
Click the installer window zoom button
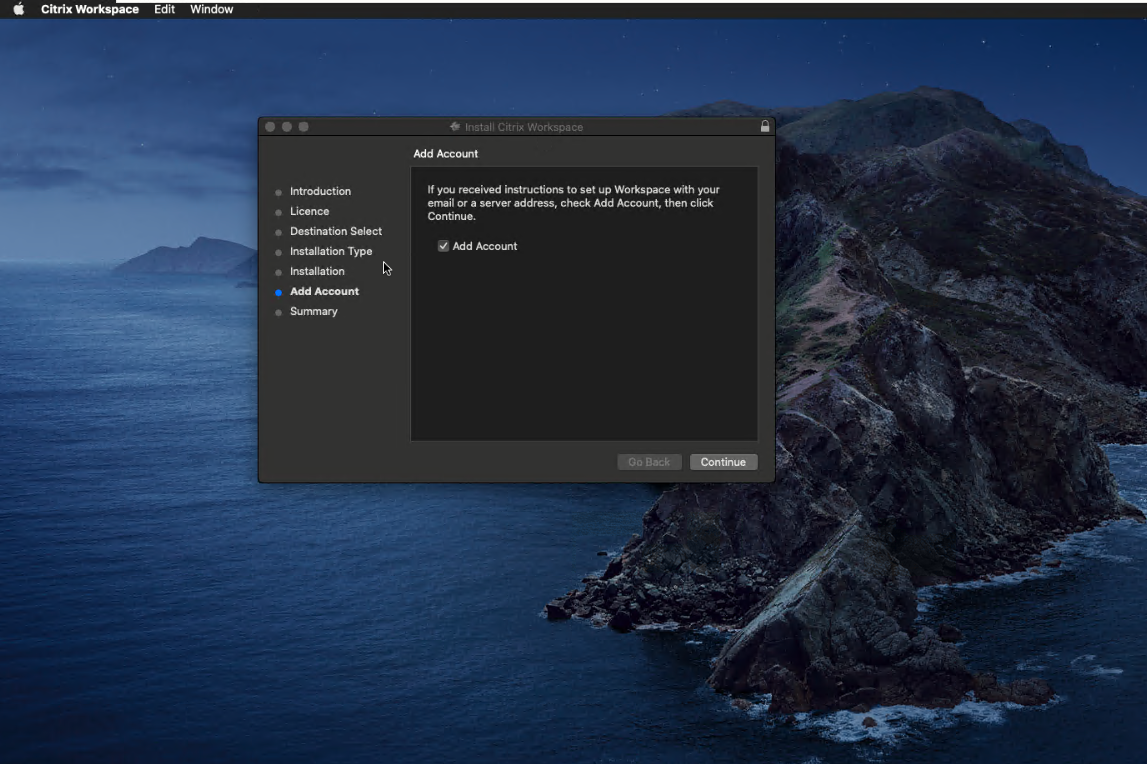coord(304,127)
